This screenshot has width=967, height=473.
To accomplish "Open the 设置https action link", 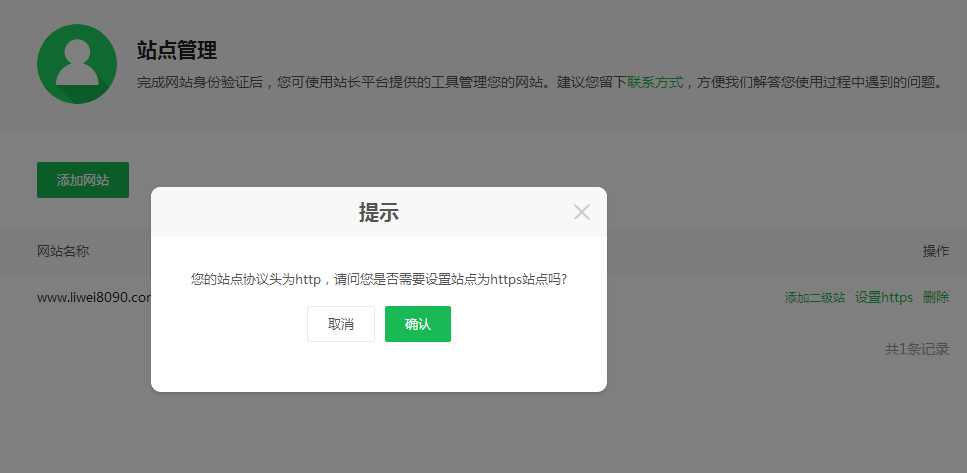I will click(884, 297).
